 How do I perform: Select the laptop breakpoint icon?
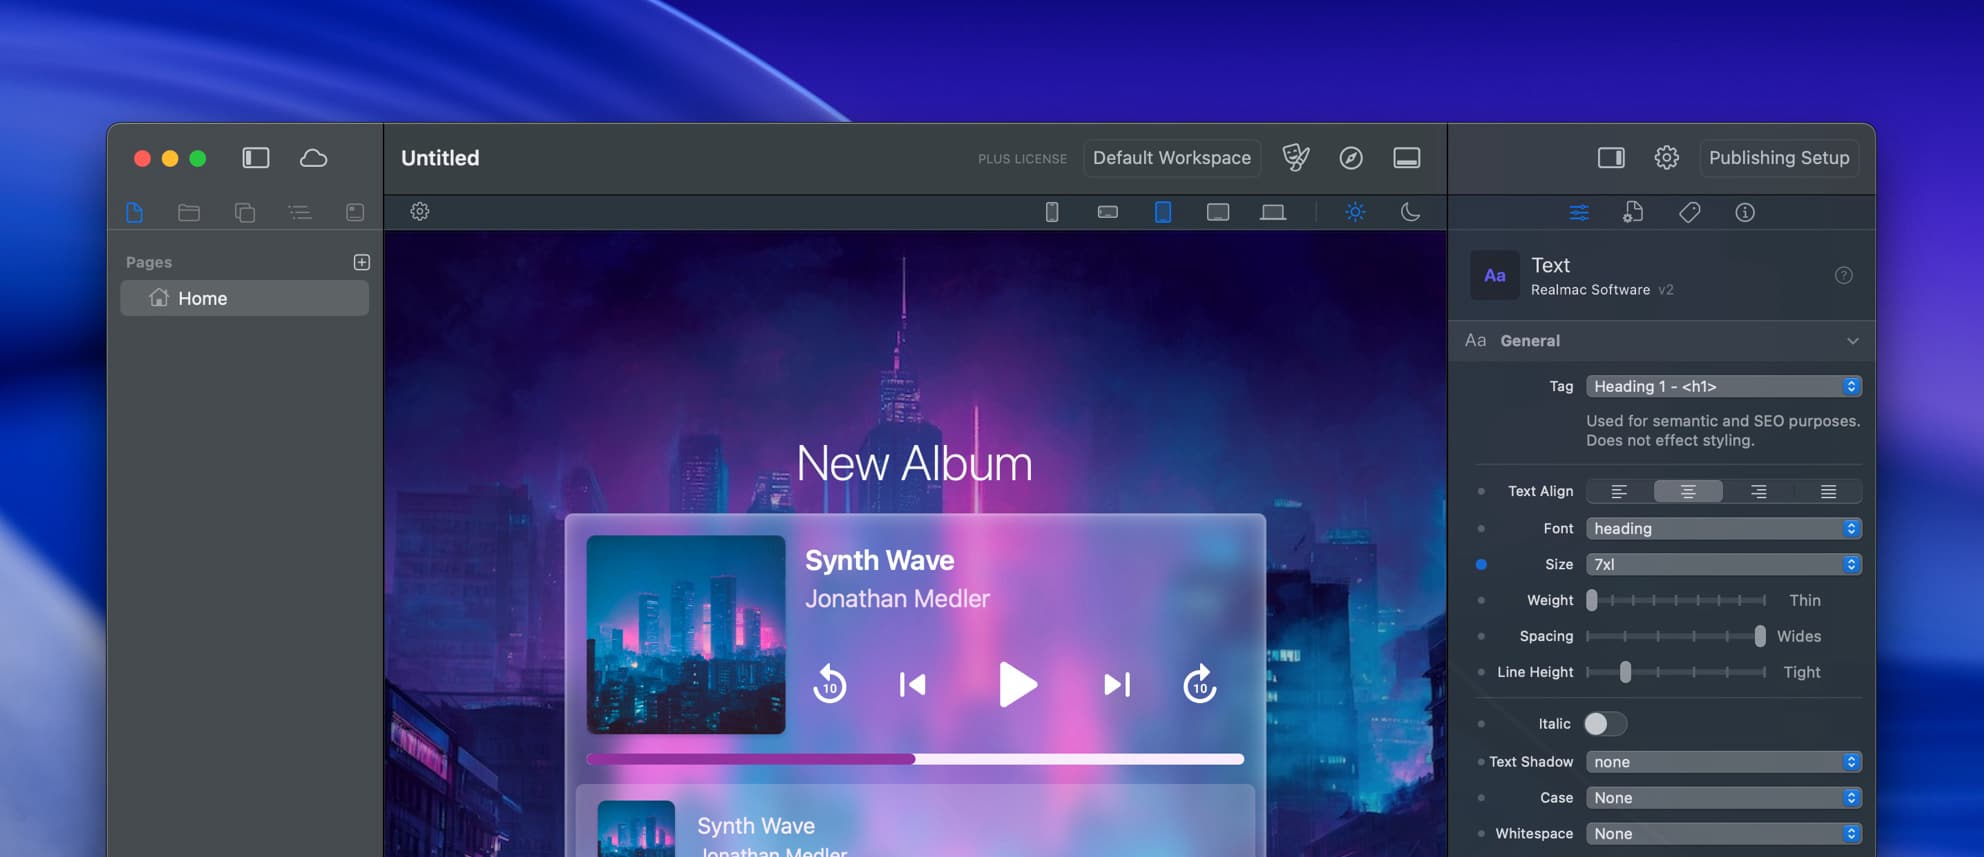1273,212
